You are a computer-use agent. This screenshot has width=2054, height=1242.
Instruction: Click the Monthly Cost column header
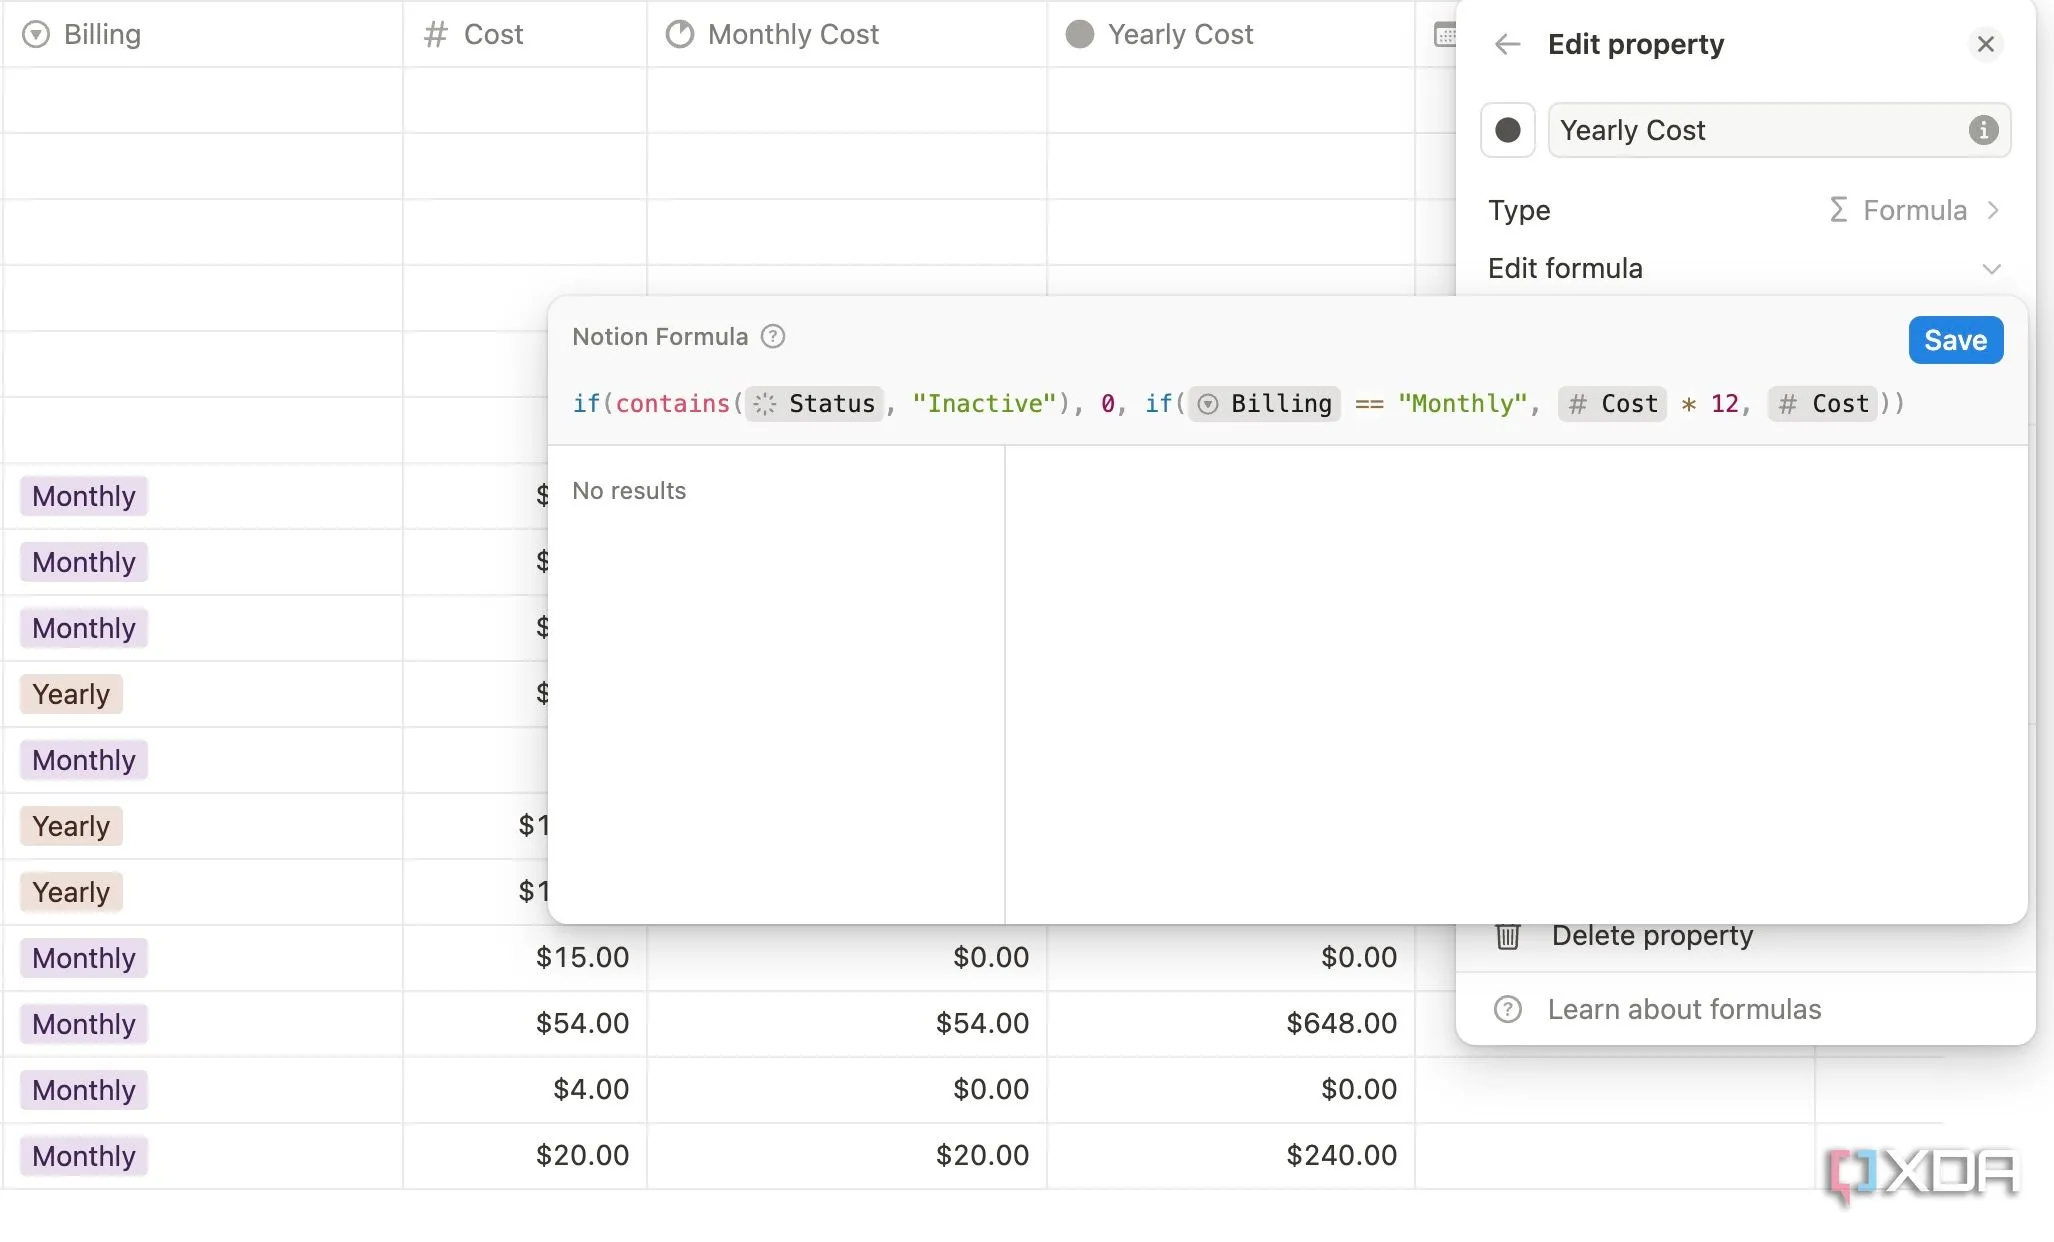click(x=792, y=34)
